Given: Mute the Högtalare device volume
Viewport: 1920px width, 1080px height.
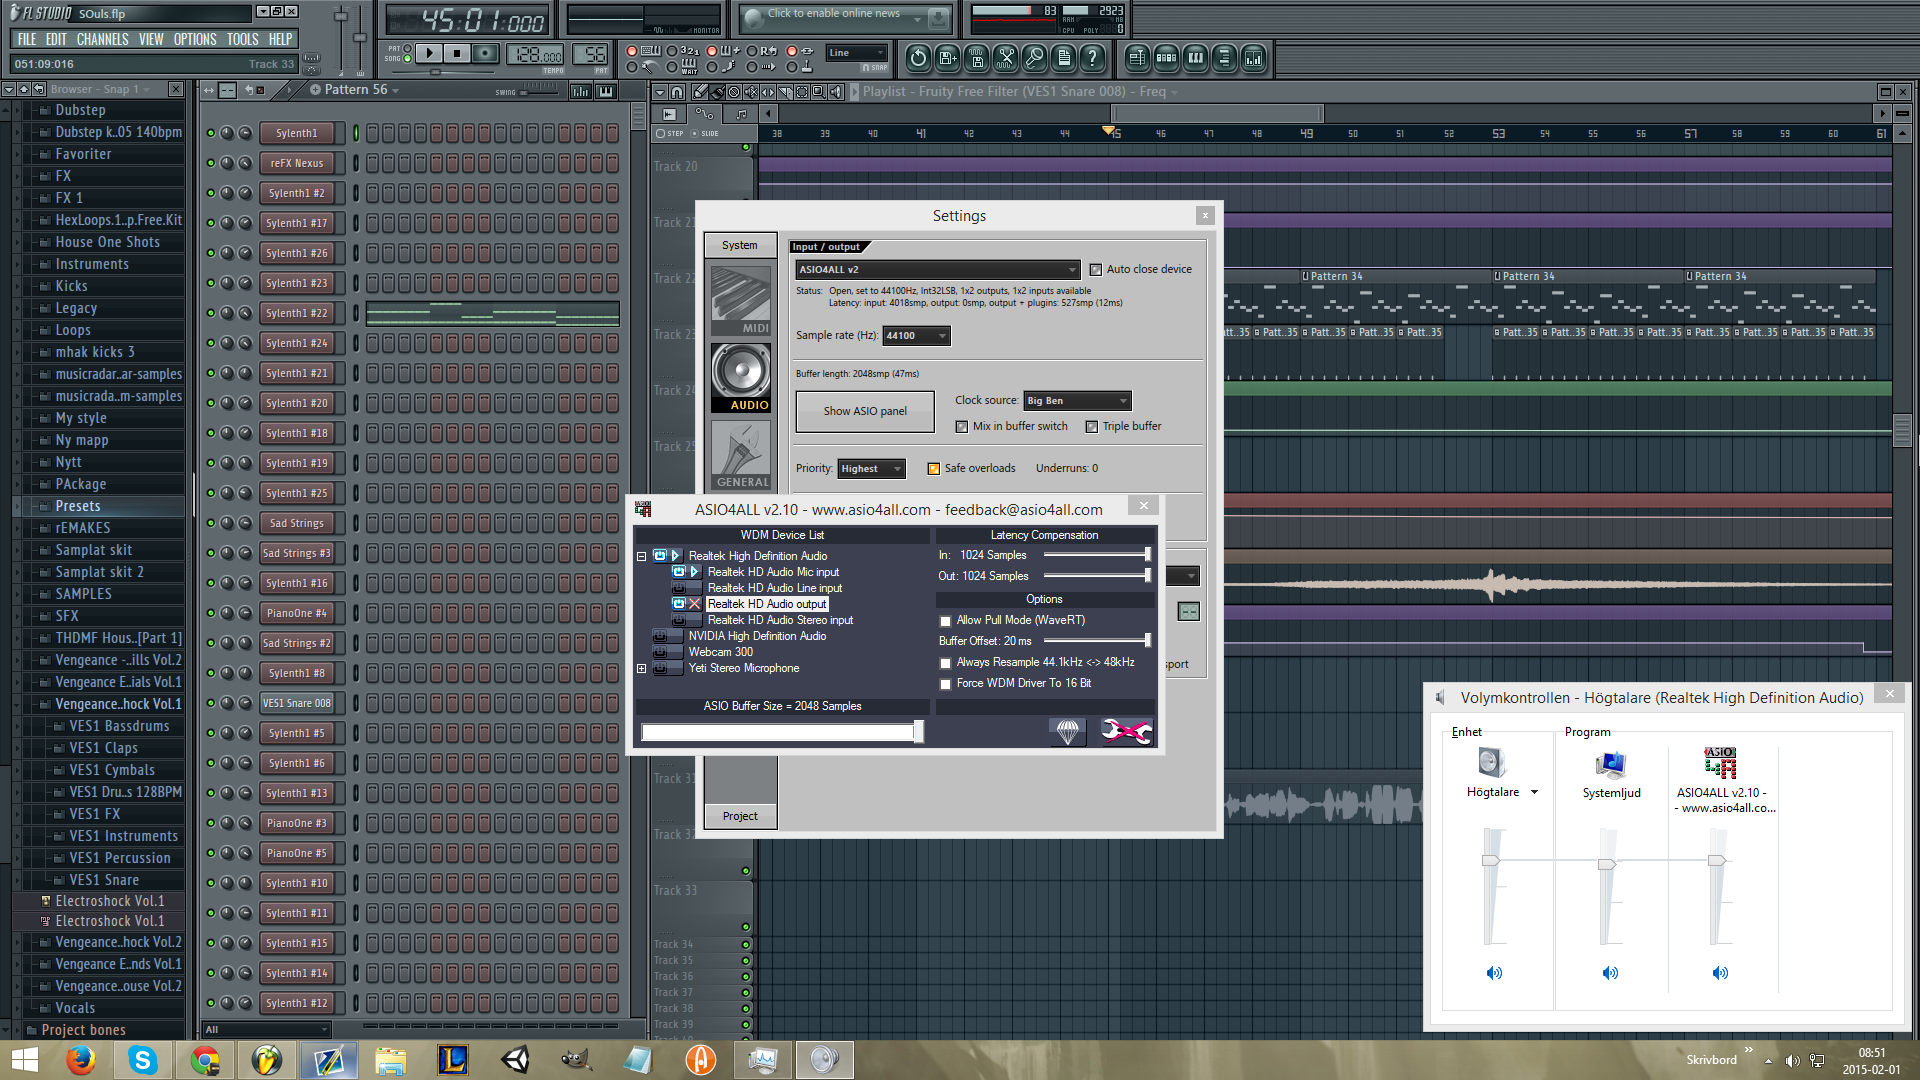Looking at the screenshot, I should click(x=1494, y=973).
